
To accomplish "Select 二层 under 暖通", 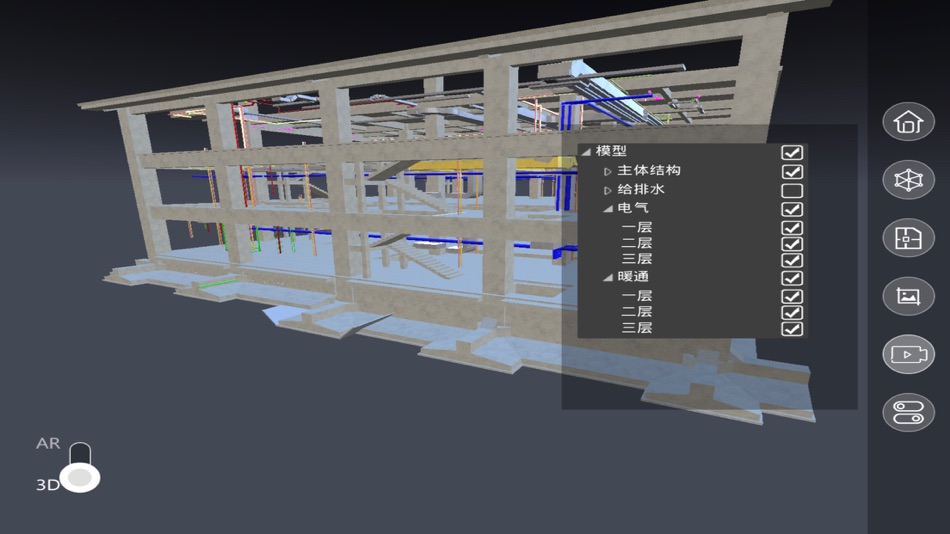I will click(637, 312).
